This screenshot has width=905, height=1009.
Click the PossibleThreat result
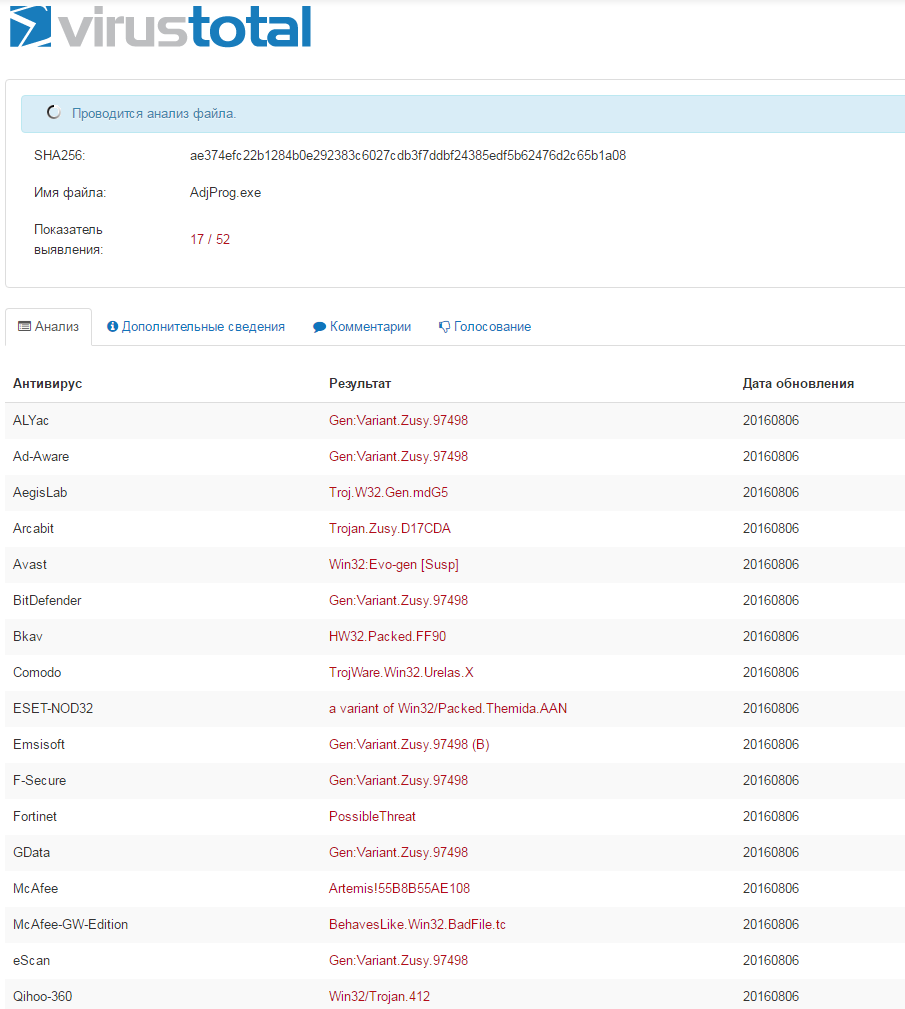point(373,817)
